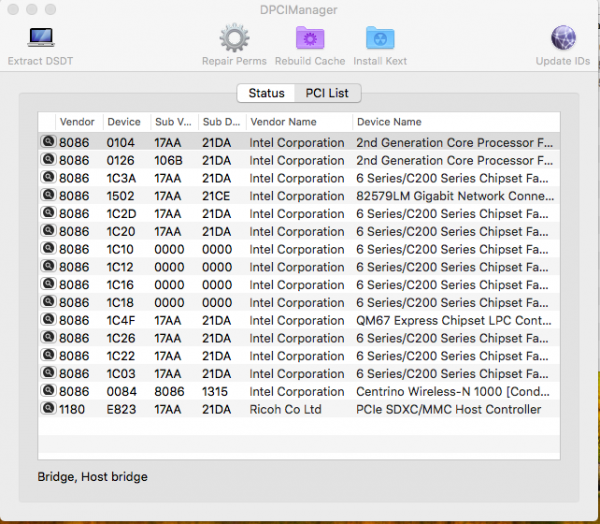
Task: Look up device 1C10 with magnifier icon
Action: (48, 248)
